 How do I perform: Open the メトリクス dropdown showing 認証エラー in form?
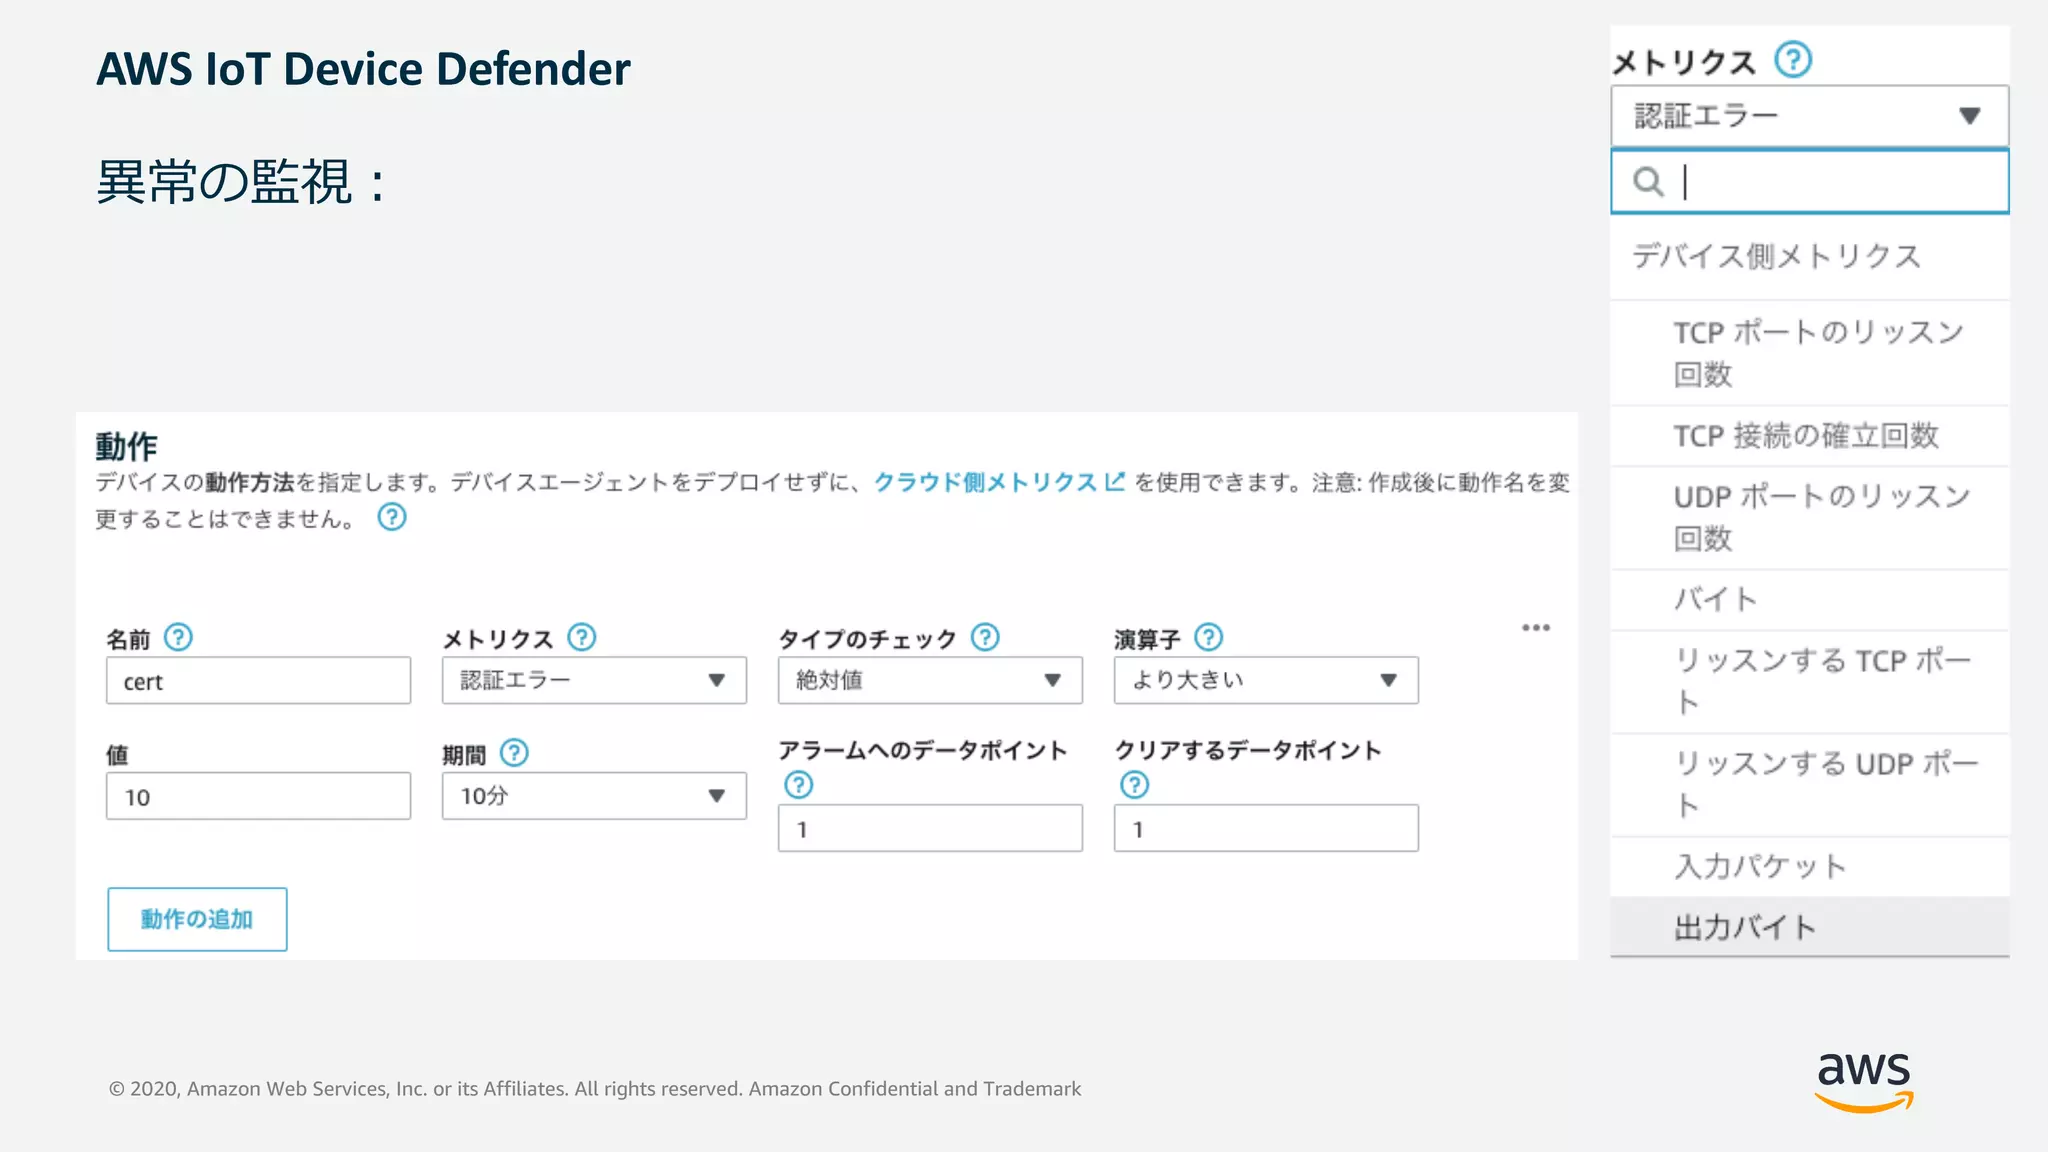click(x=594, y=680)
